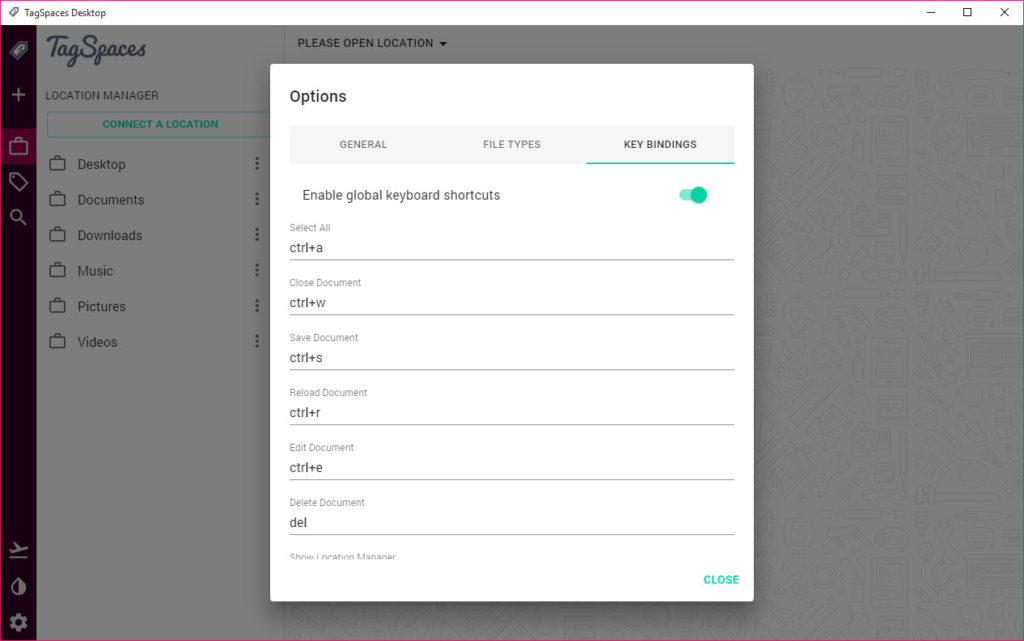Open the Tag Library tag icon

click(18, 181)
